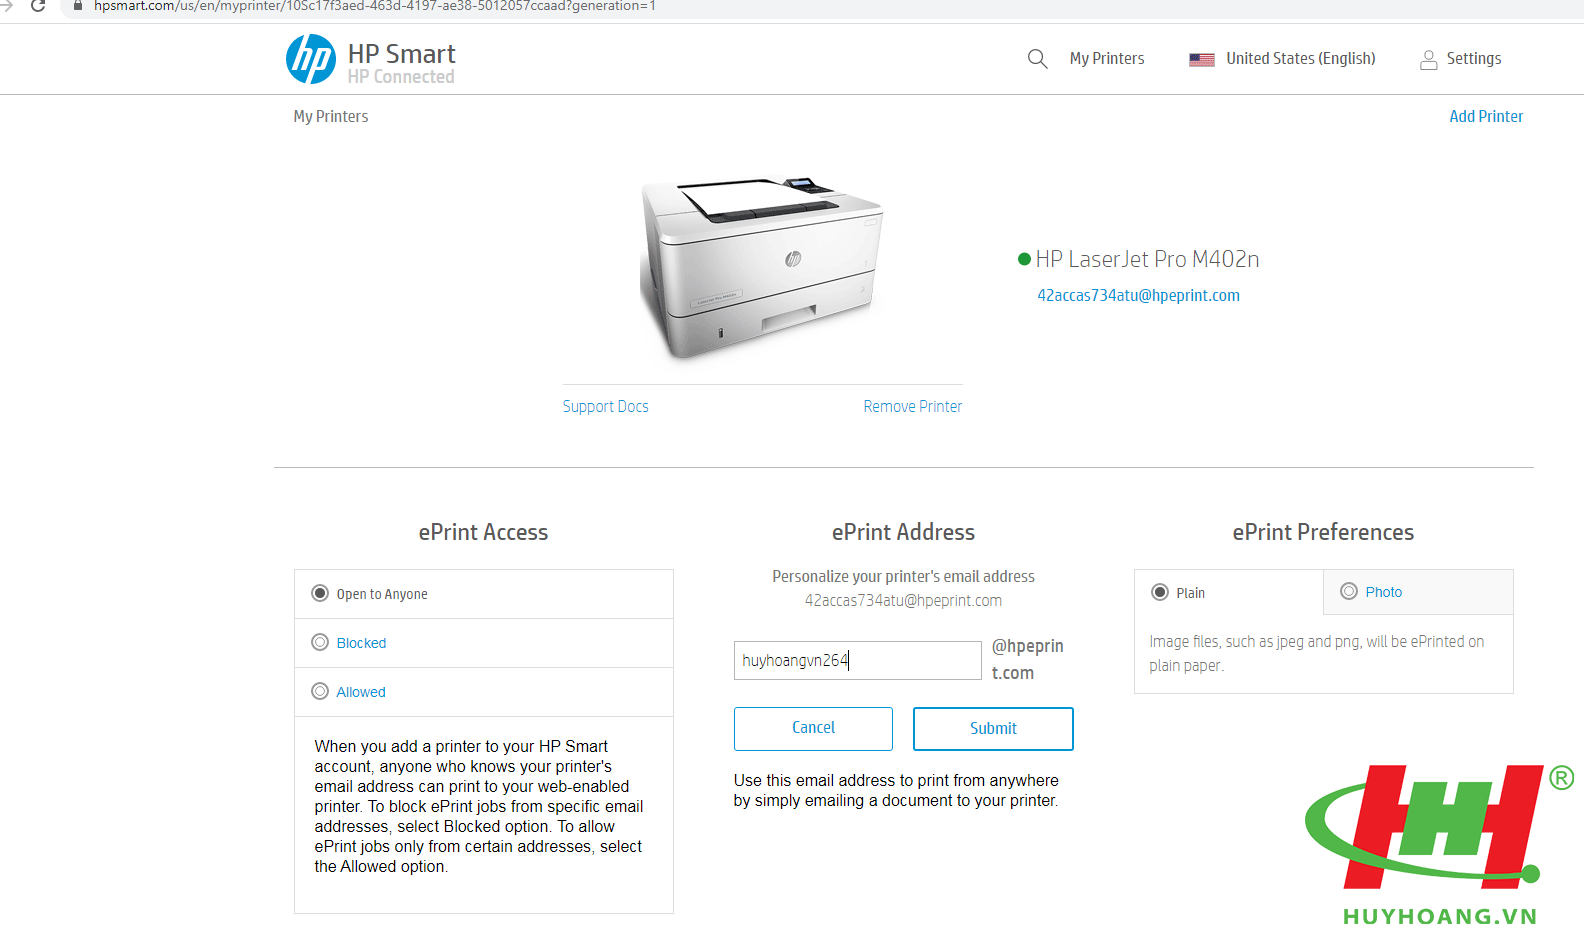Click 'When you add a printer' explanation
This screenshot has width=1584, height=934.
pos(479,806)
